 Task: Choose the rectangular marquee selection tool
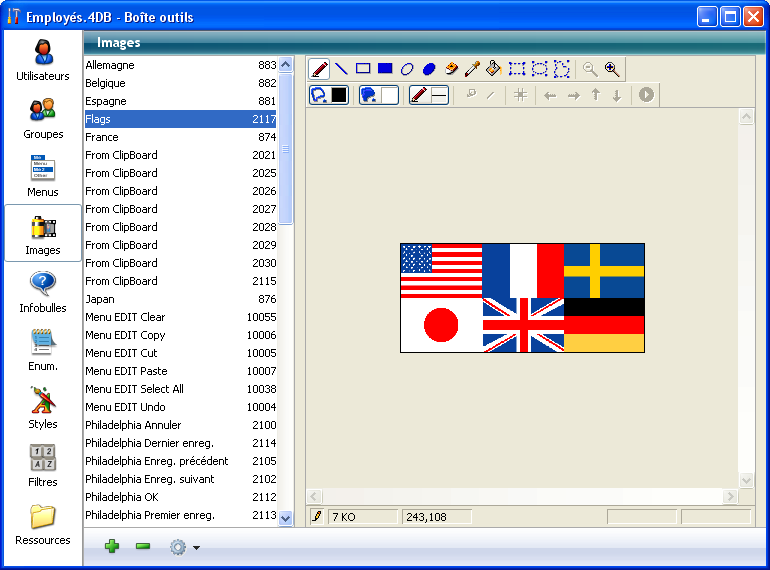click(517, 69)
